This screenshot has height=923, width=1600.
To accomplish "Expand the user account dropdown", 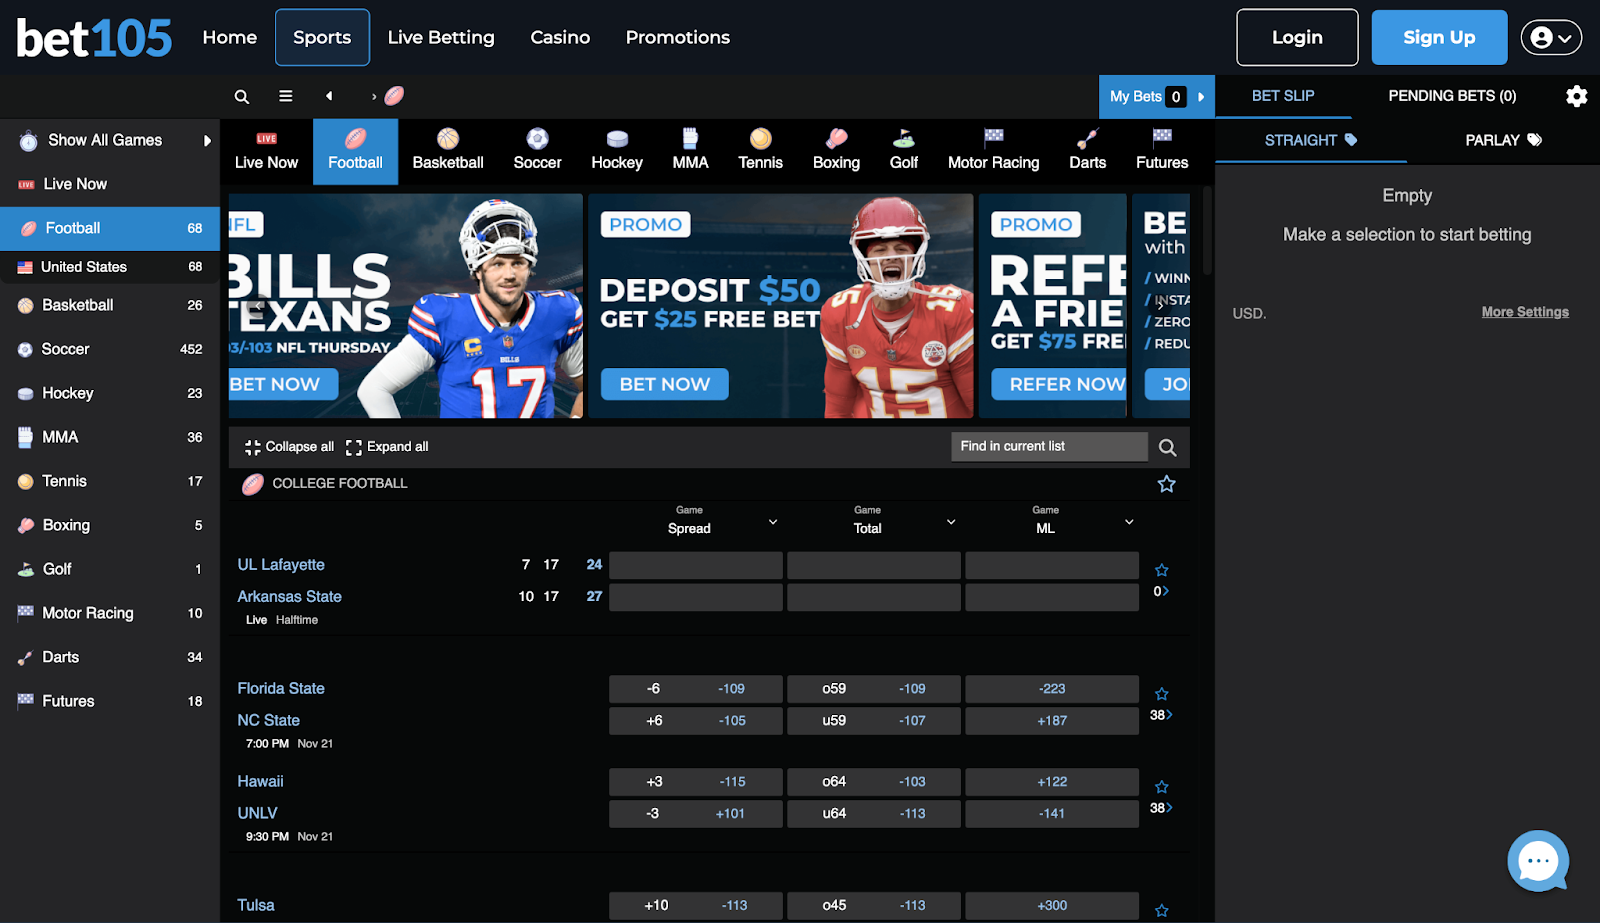I will [x=1551, y=38].
